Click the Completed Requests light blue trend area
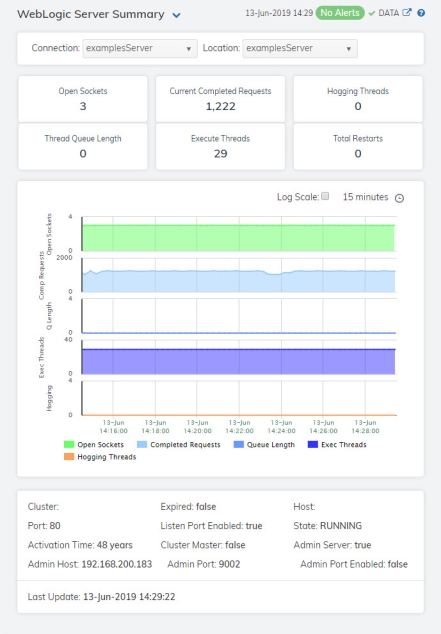Screen dimensions: 441x634 [x=238, y=282]
